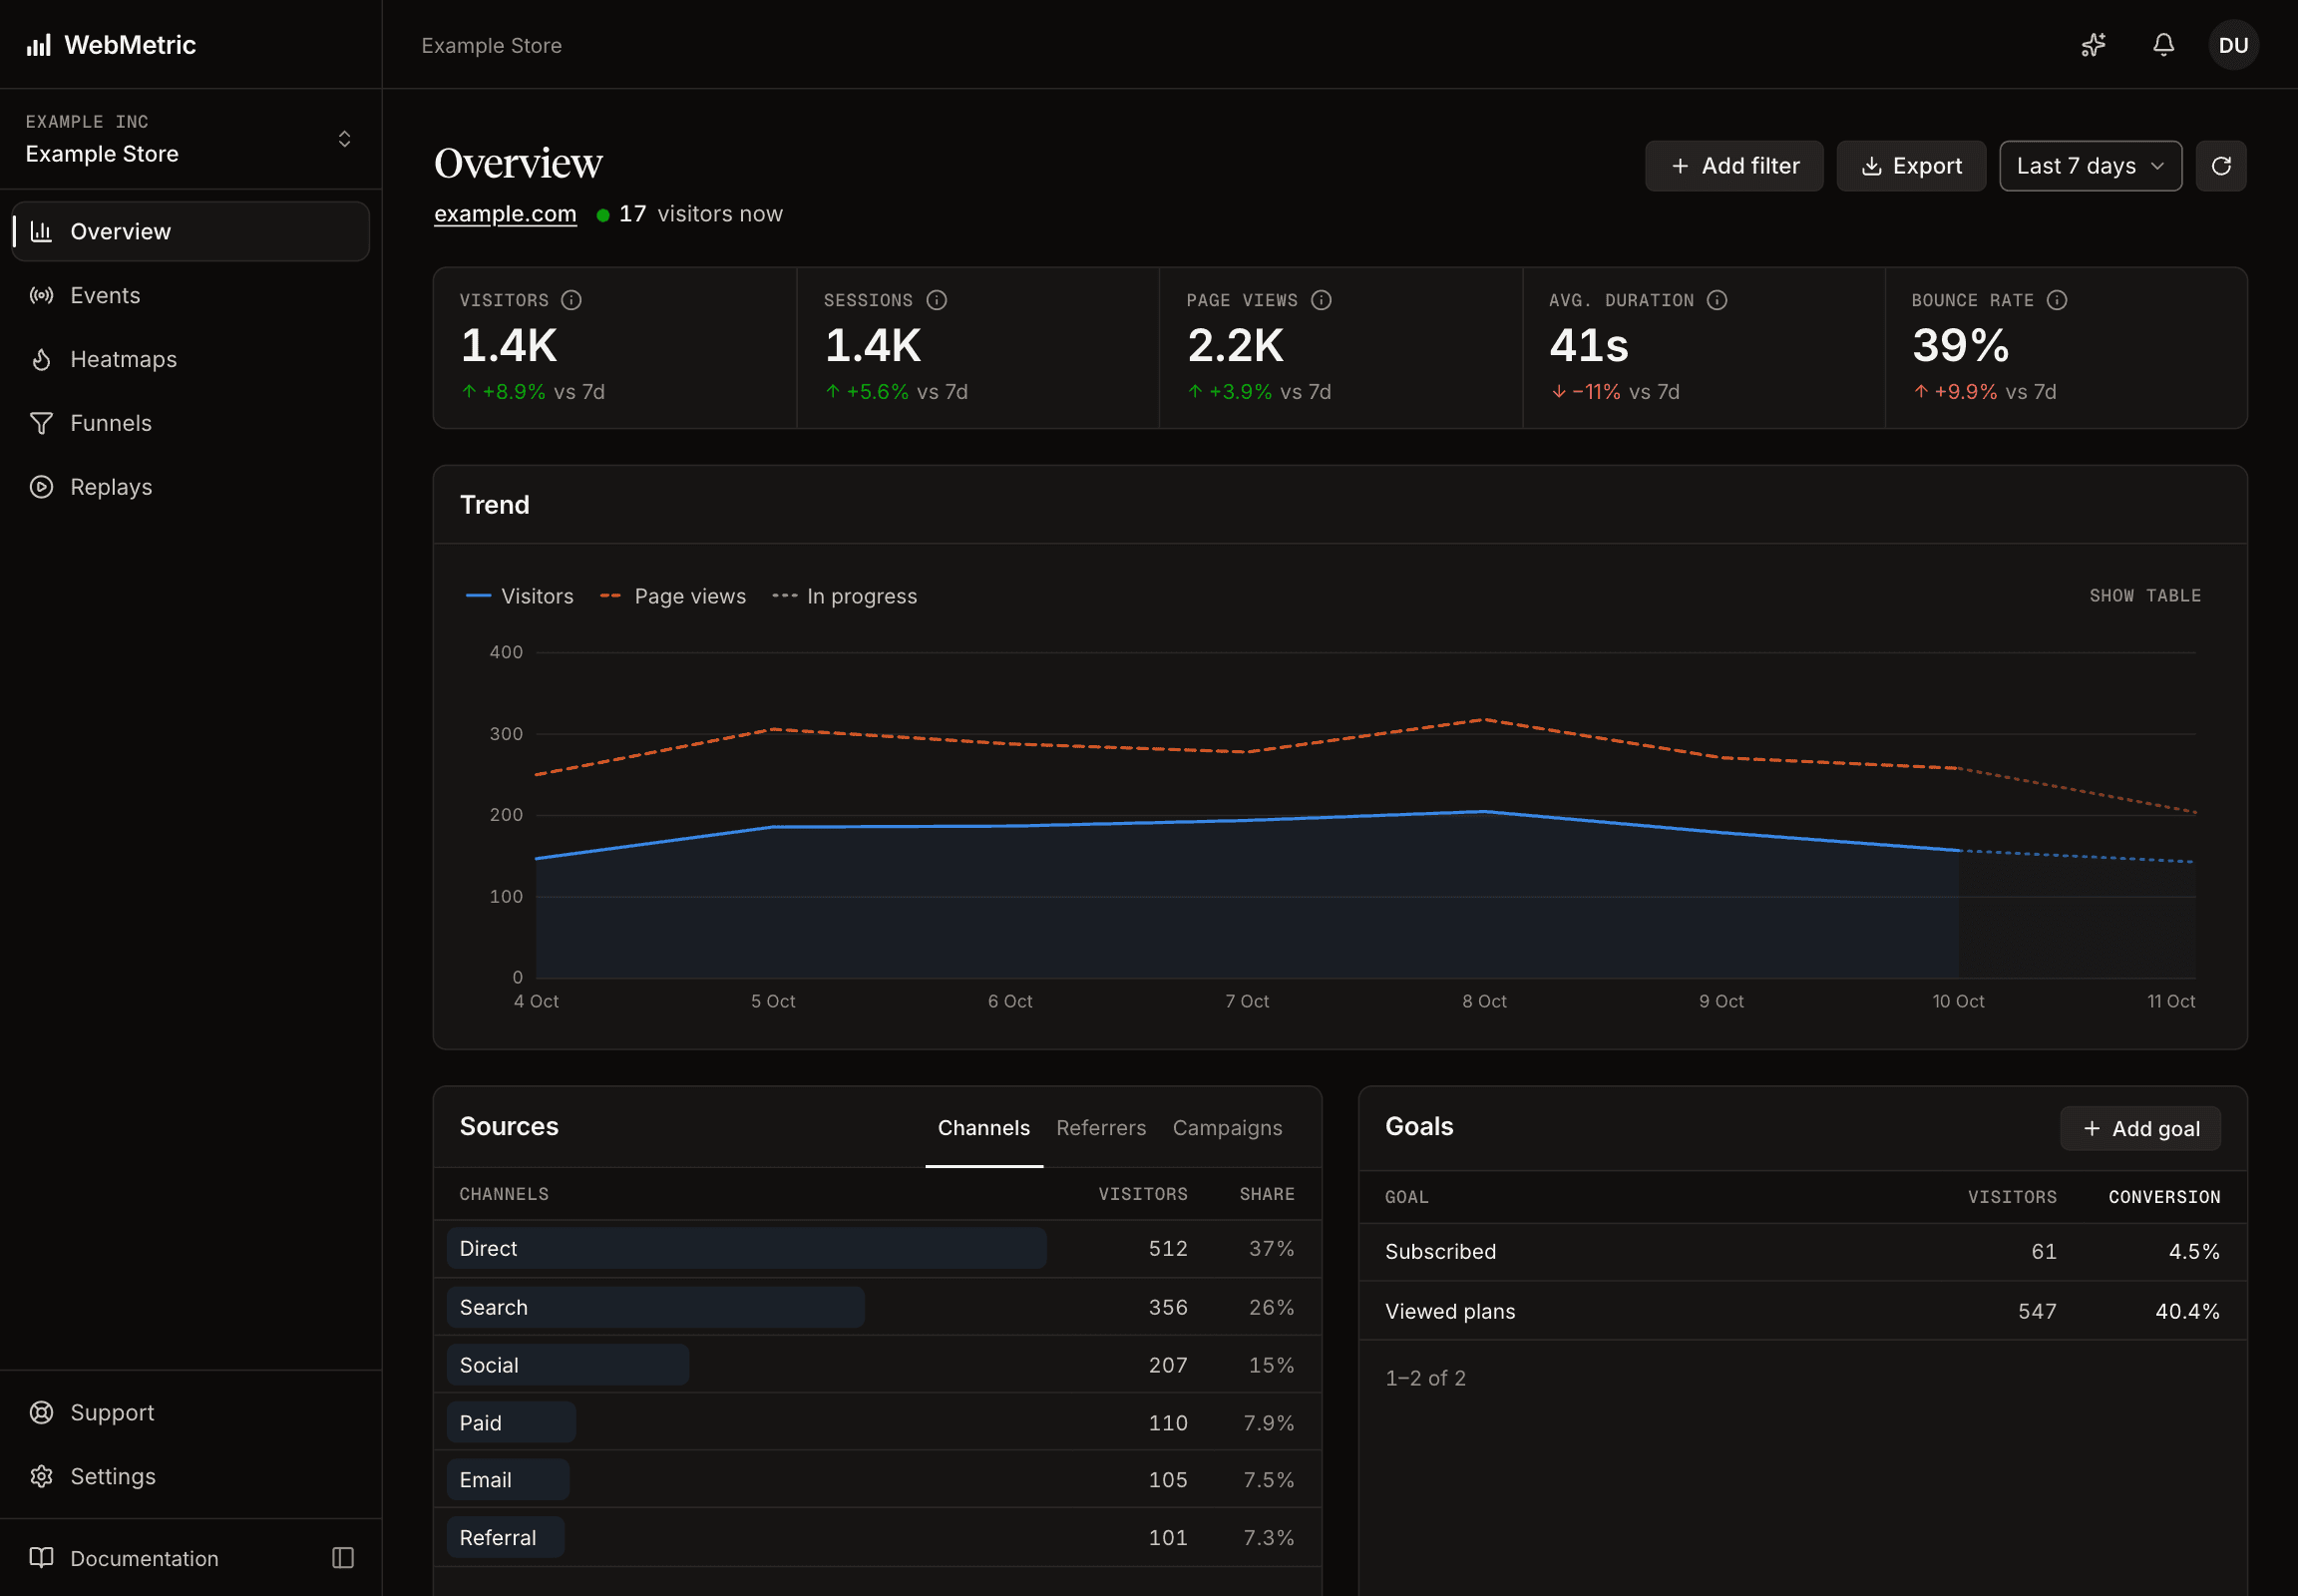The image size is (2298, 1596).
Task: Open the DU user avatar menu
Action: coord(2233,45)
